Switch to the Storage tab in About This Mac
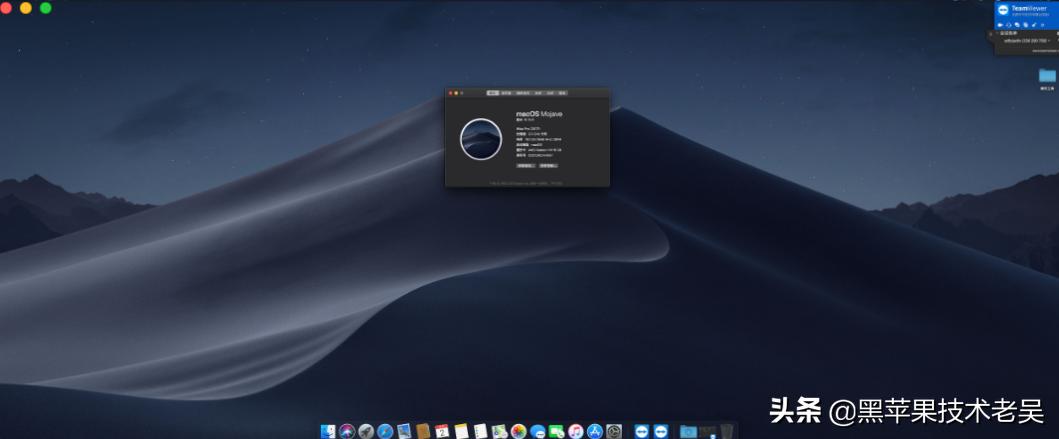Image resolution: width=1059 pixels, height=439 pixels. point(521,92)
